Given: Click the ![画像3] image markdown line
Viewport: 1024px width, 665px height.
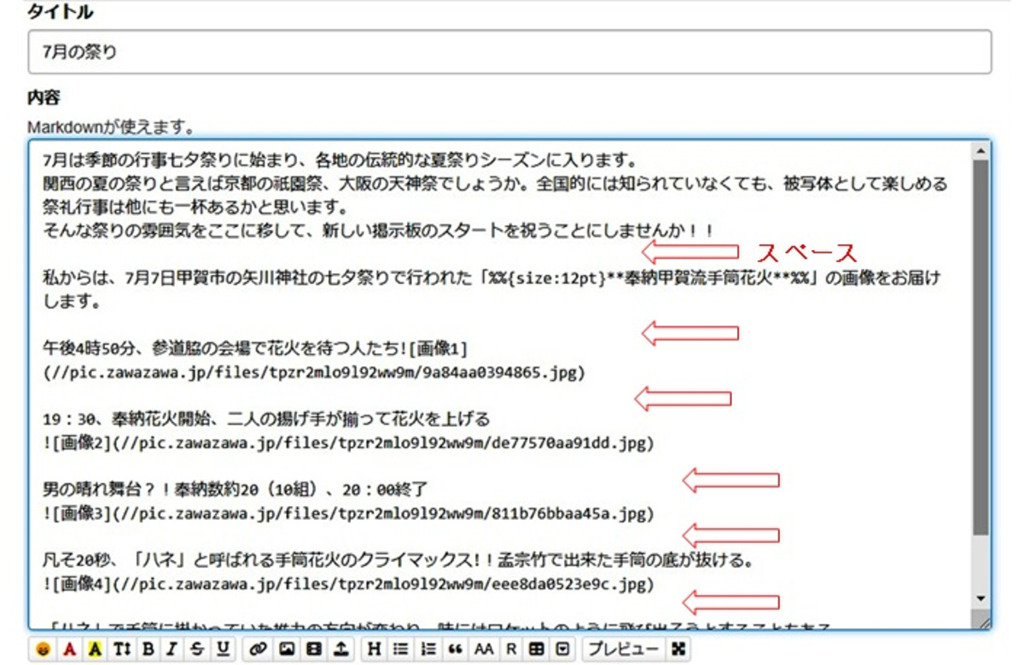Looking at the screenshot, I should pyautogui.click(x=349, y=513).
